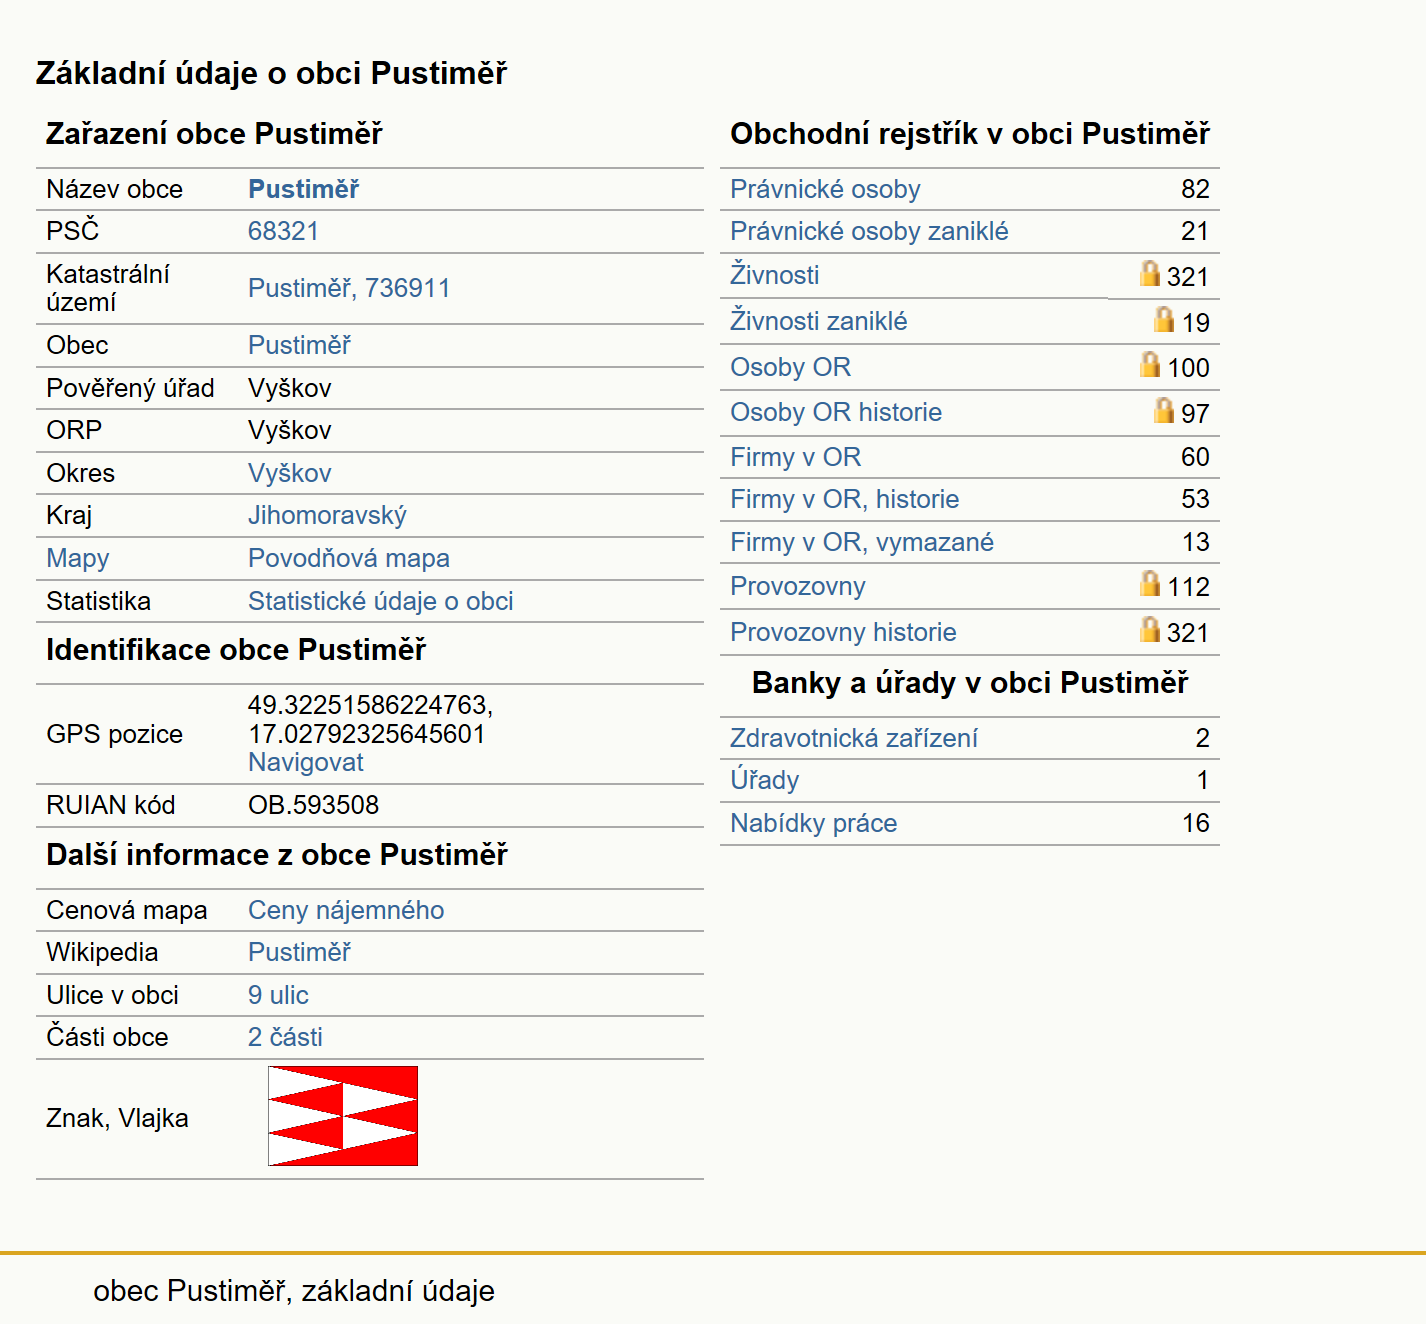Open Zdravotnická zařízení listing
The height and width of the screenshot is (1324, 1426).
click(854, 738)
